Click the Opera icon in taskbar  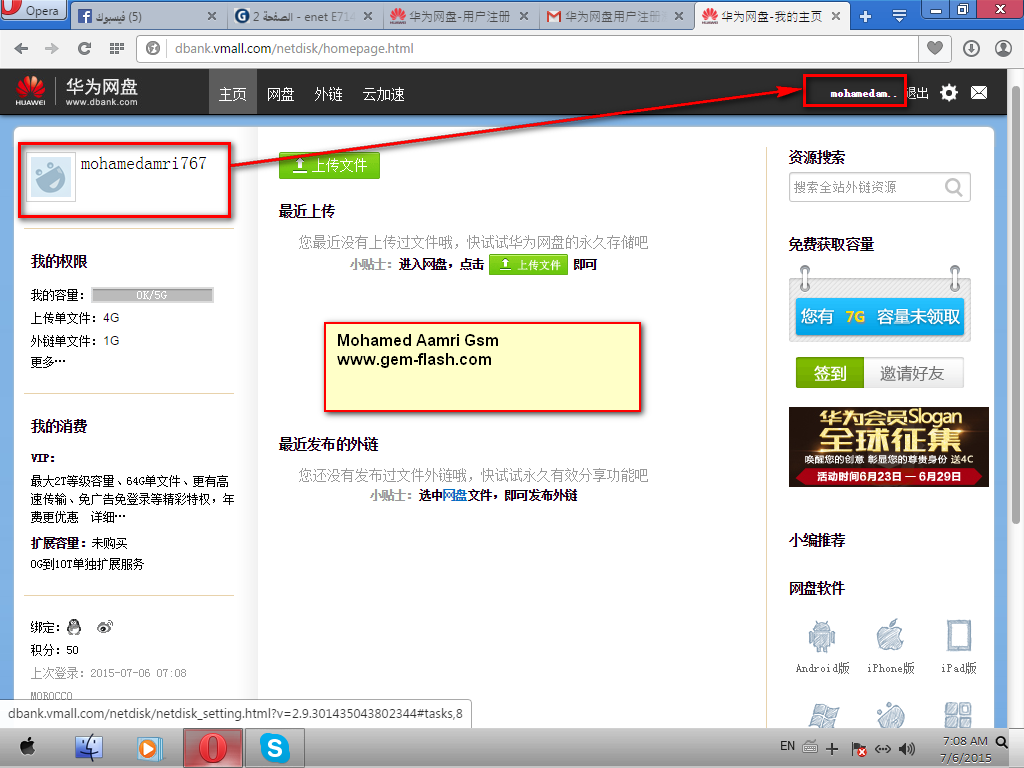coord(212,748)
